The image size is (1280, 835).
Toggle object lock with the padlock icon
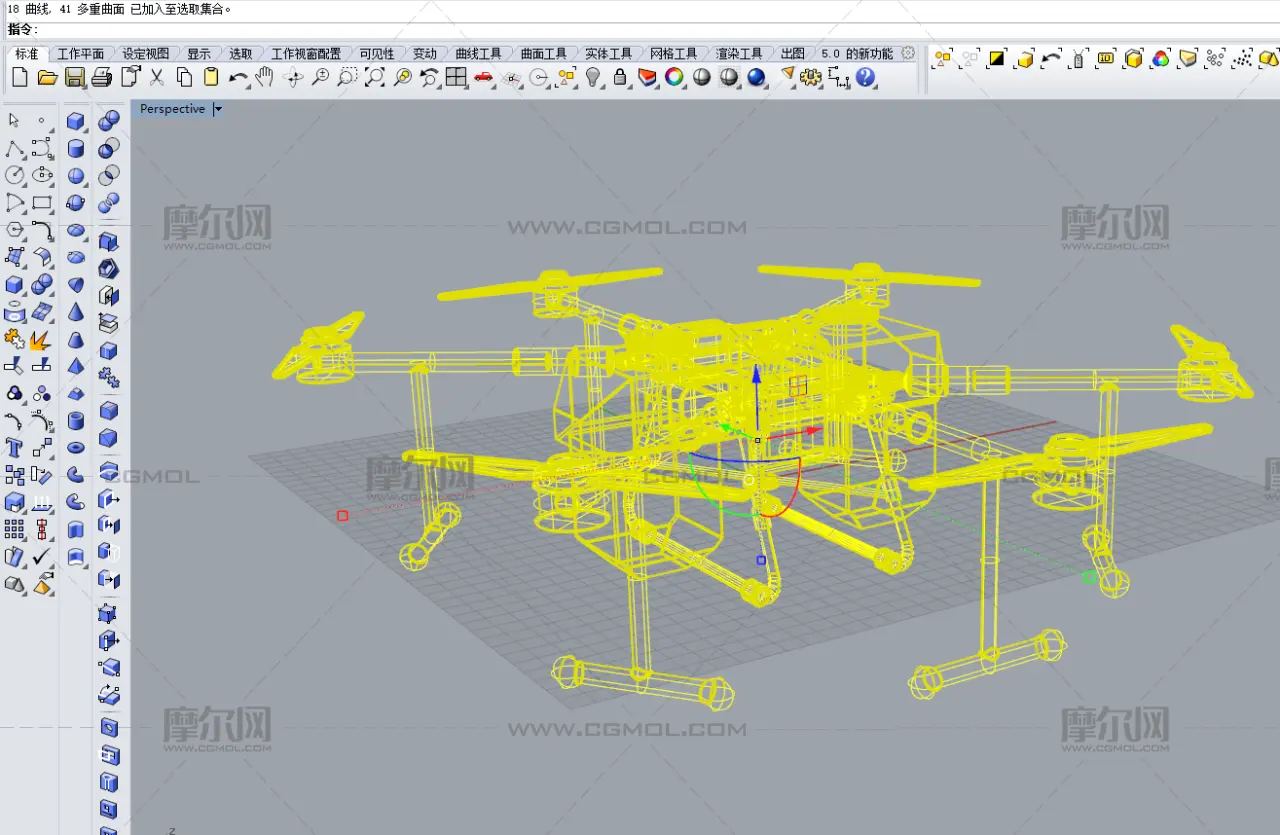(x=620, y=77)
